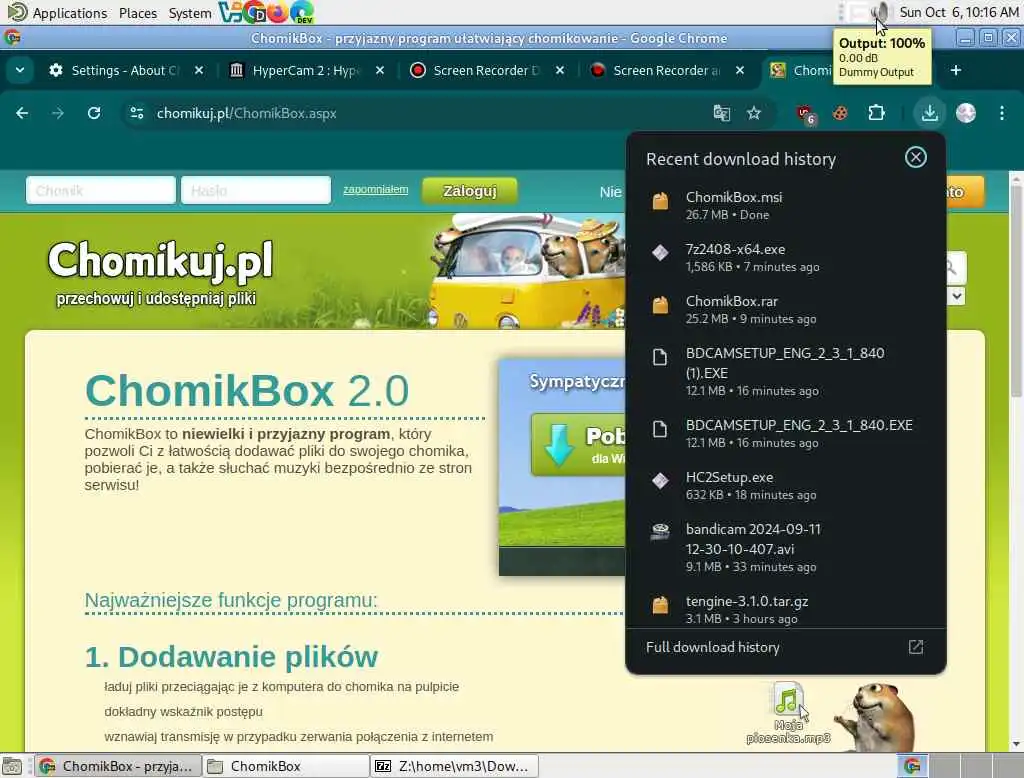Image resolution: width=1024 pixels, height=778 pixels.
Task: Close the HyperCam 2 tab
Action: [380, 70]
